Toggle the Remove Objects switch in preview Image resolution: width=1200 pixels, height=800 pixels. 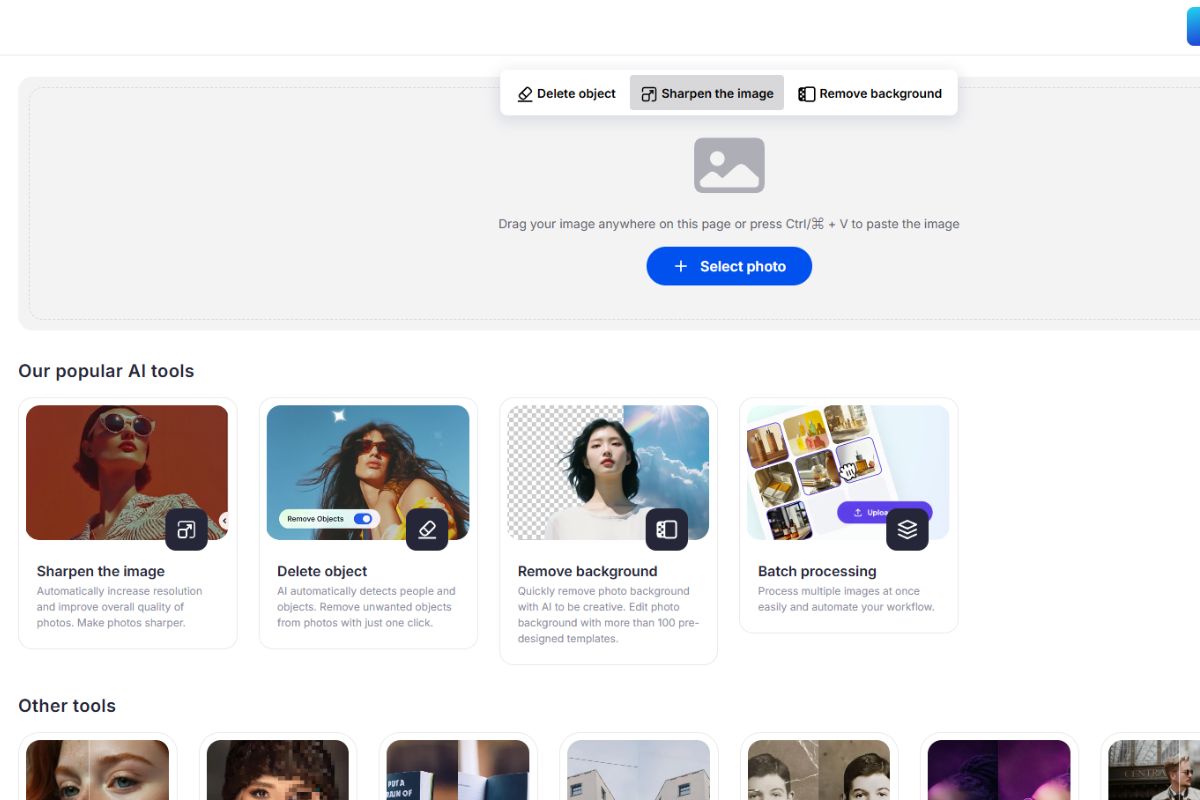[362, 519]
